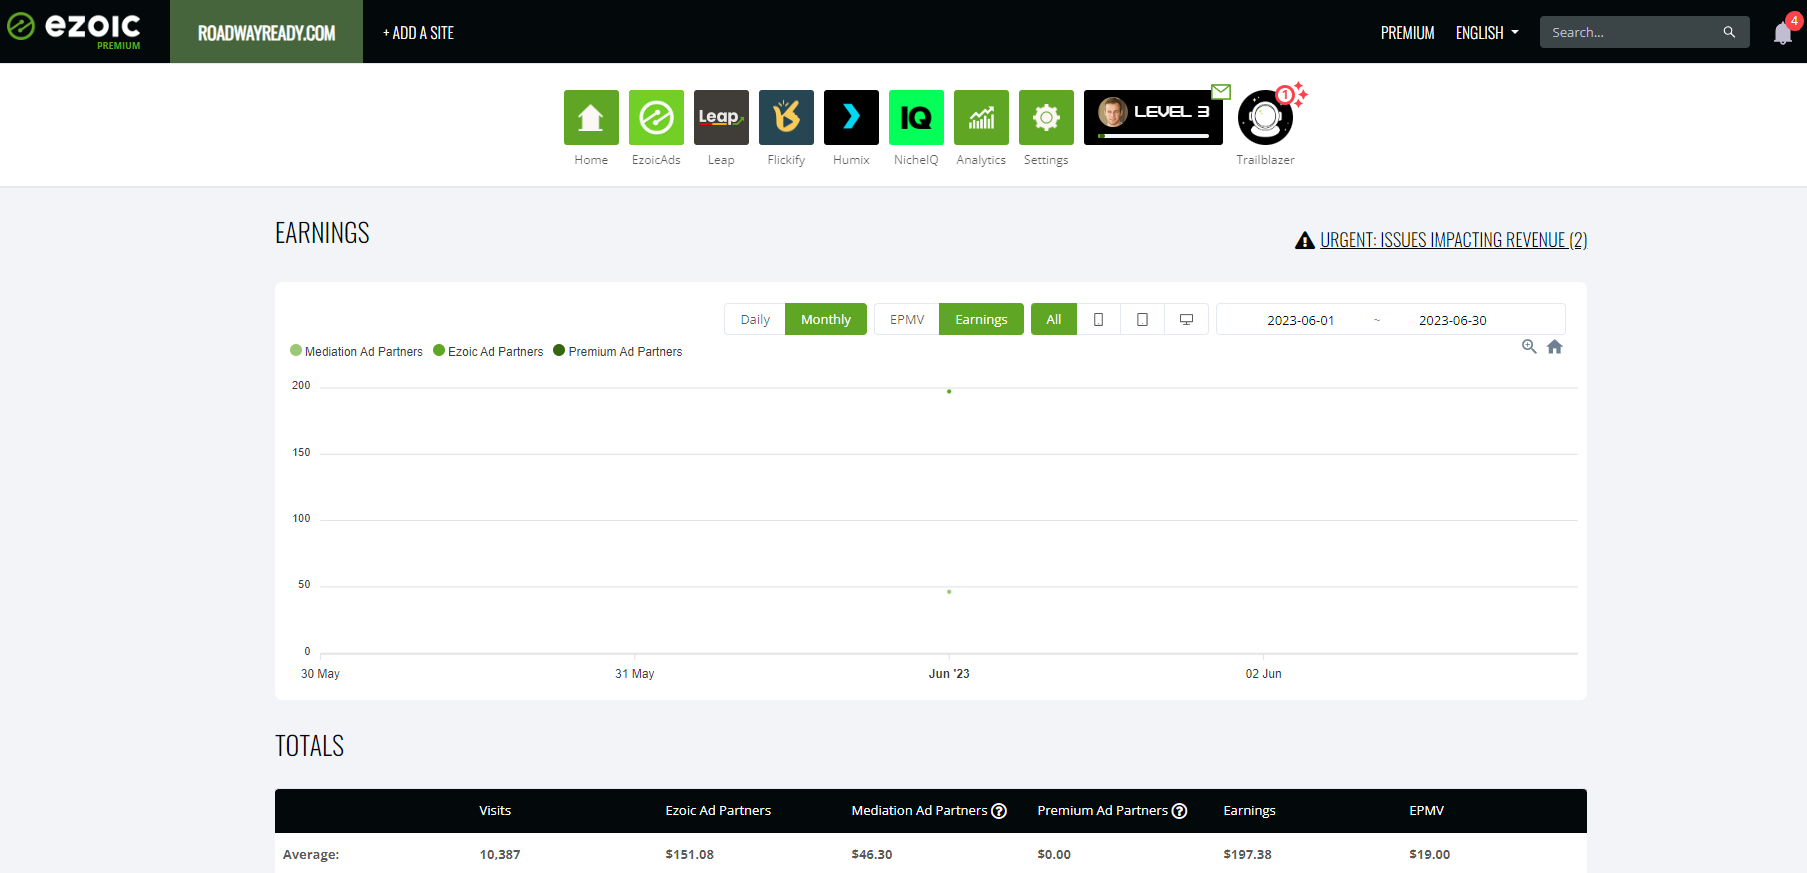Open the Trailblazer astronaut icon
Image resolution: width=1807 pixels, height=873 pixels.
[x=1265, y=117]
